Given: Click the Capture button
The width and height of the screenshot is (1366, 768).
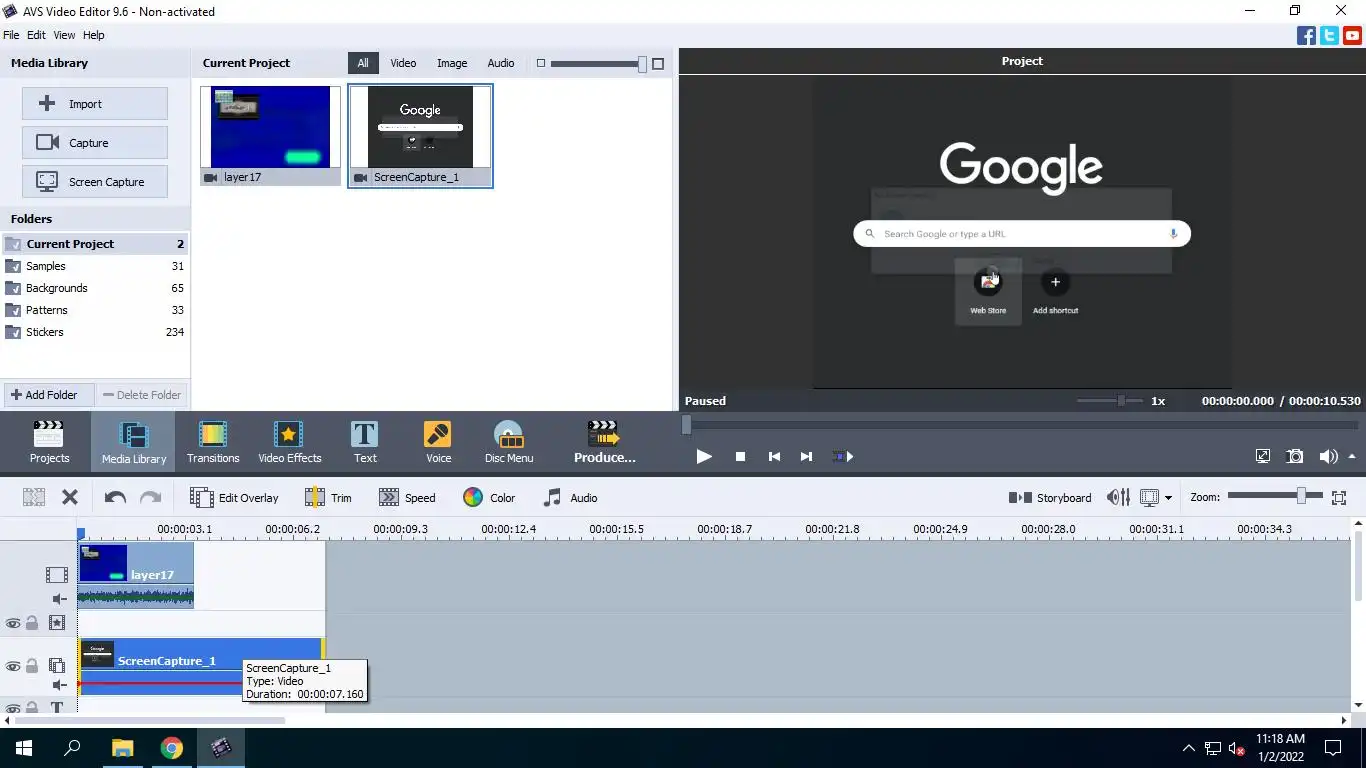Looking at the screenshot, I should [95, 143].
